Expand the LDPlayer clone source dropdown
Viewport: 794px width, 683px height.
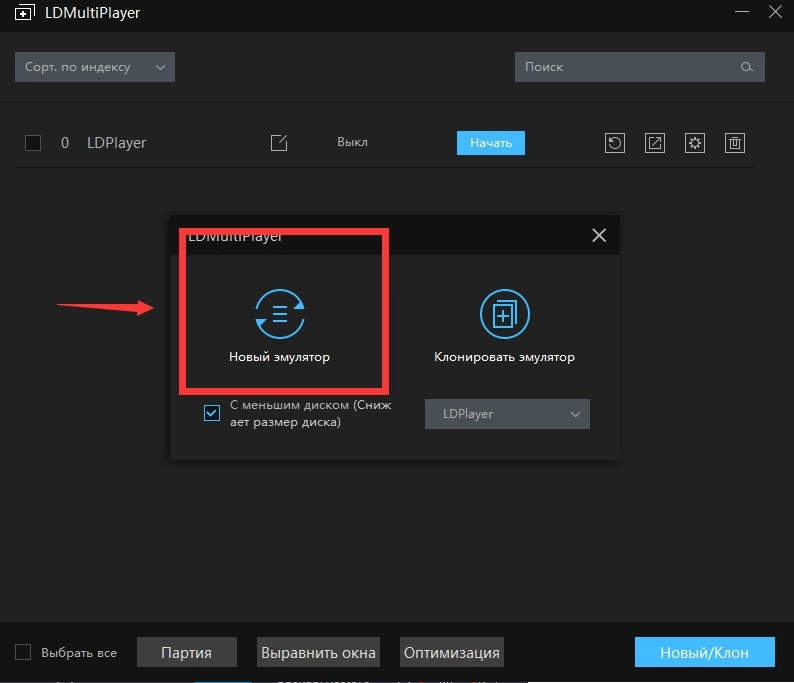pyautogui.click(x=507, y=414)
